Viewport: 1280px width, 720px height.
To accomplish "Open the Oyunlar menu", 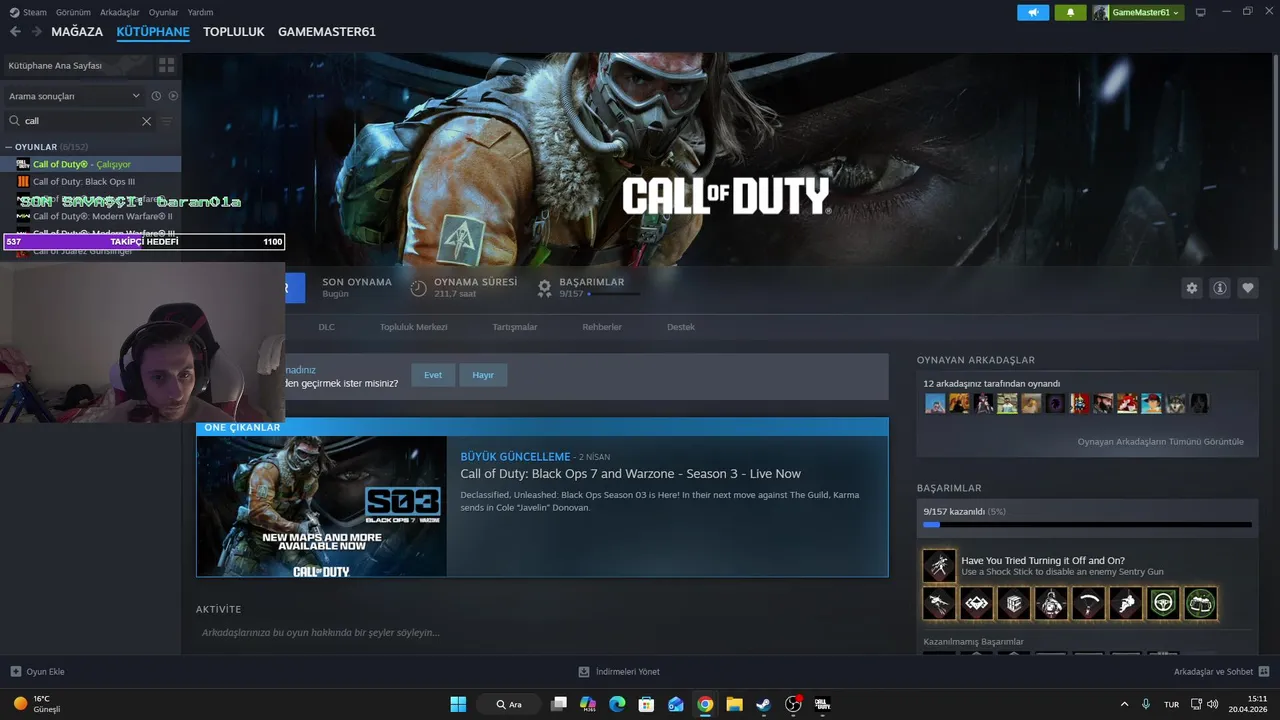I will pos(163,12).
